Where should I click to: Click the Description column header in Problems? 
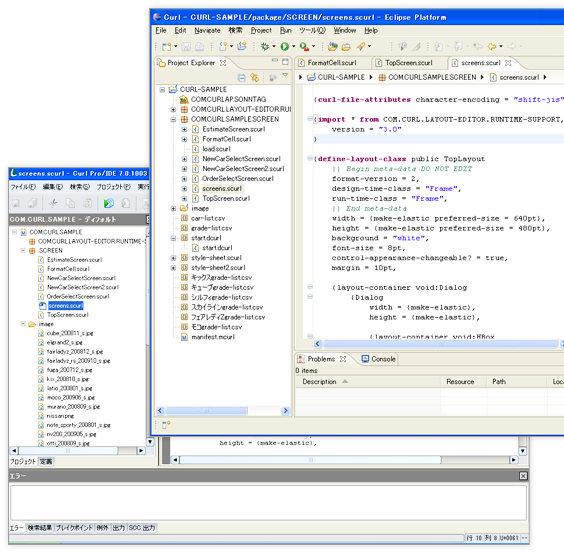pyautogui.click(x=368, y=382)
